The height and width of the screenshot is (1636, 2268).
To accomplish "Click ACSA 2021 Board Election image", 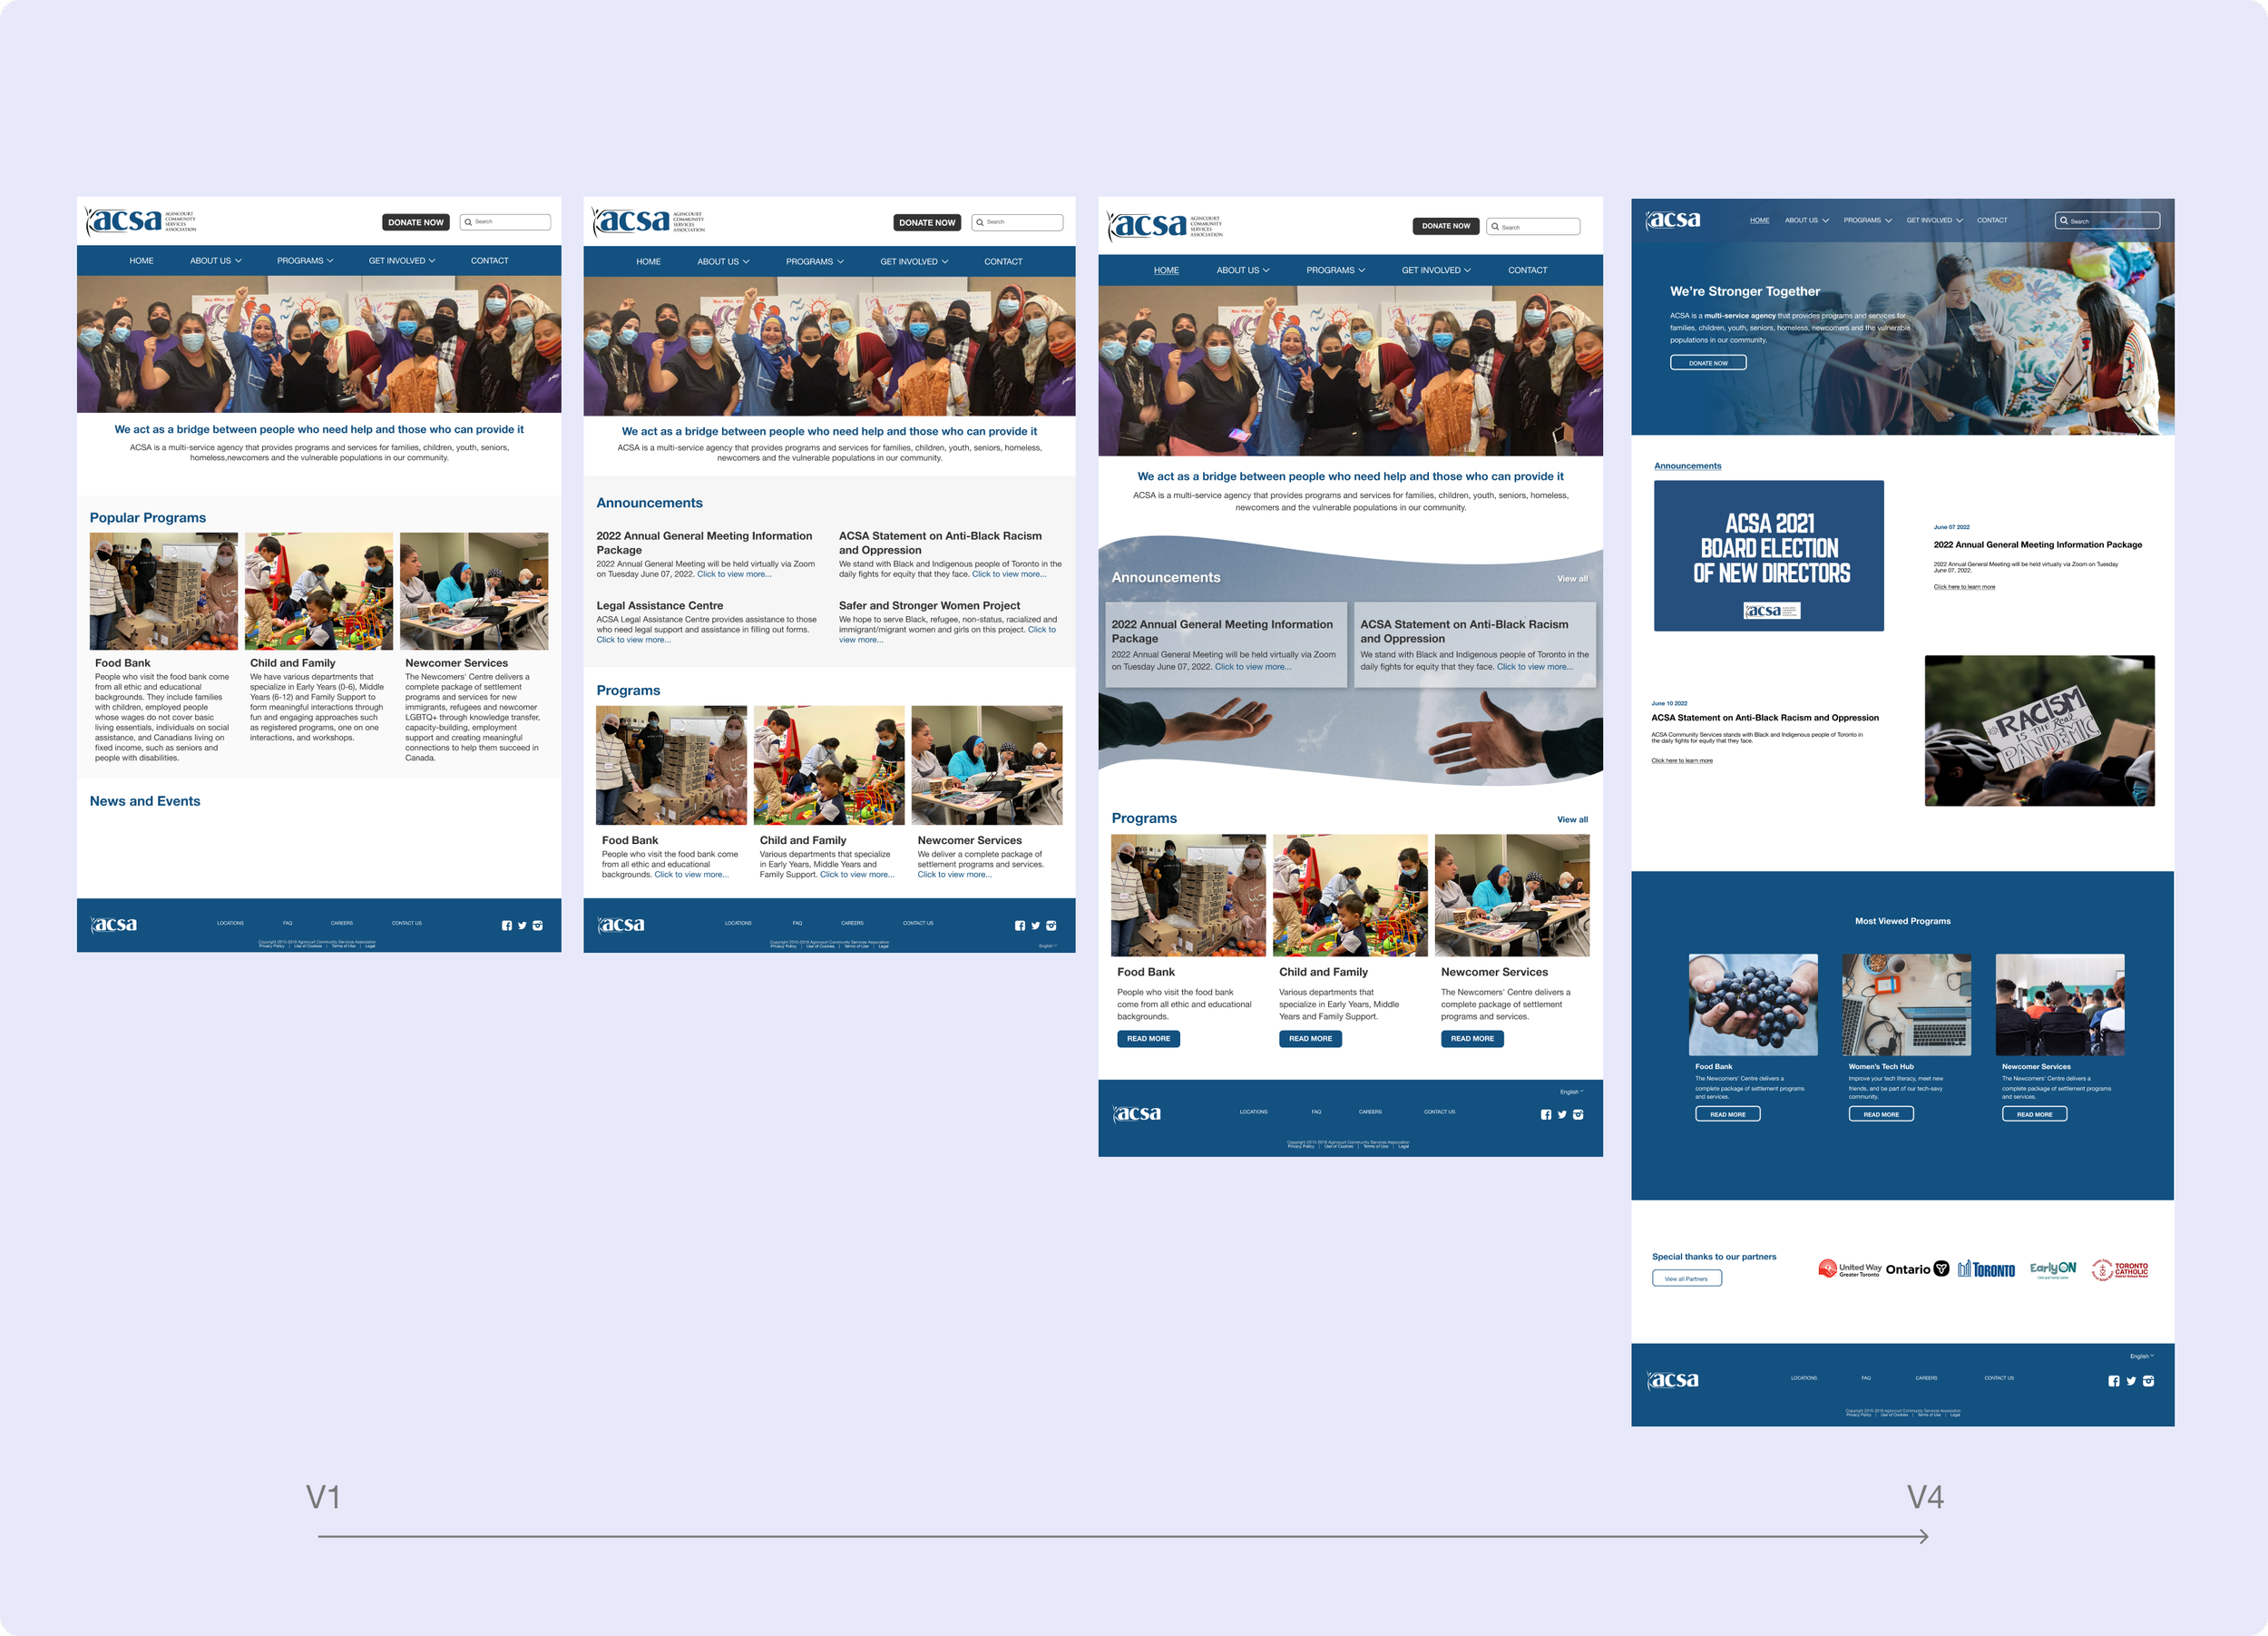I will click(1768, 556).
